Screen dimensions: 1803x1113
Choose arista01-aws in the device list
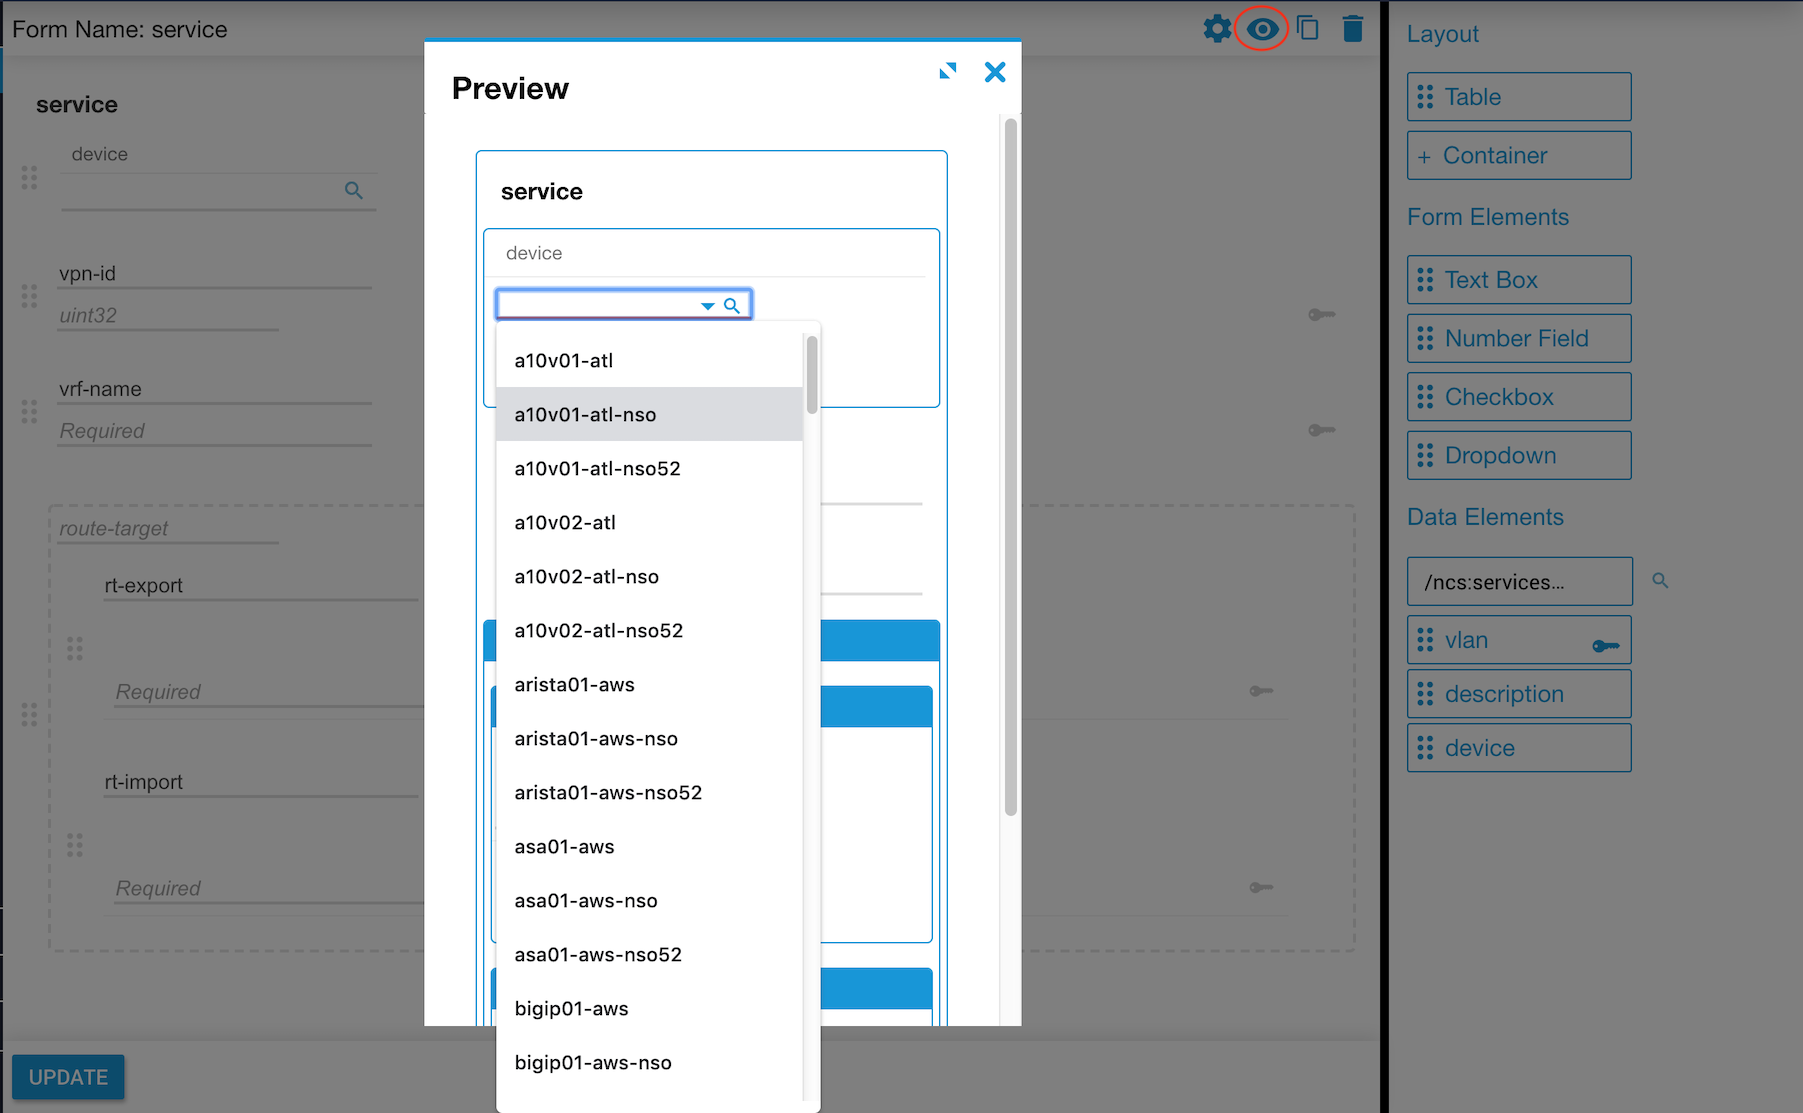(649, 684)
